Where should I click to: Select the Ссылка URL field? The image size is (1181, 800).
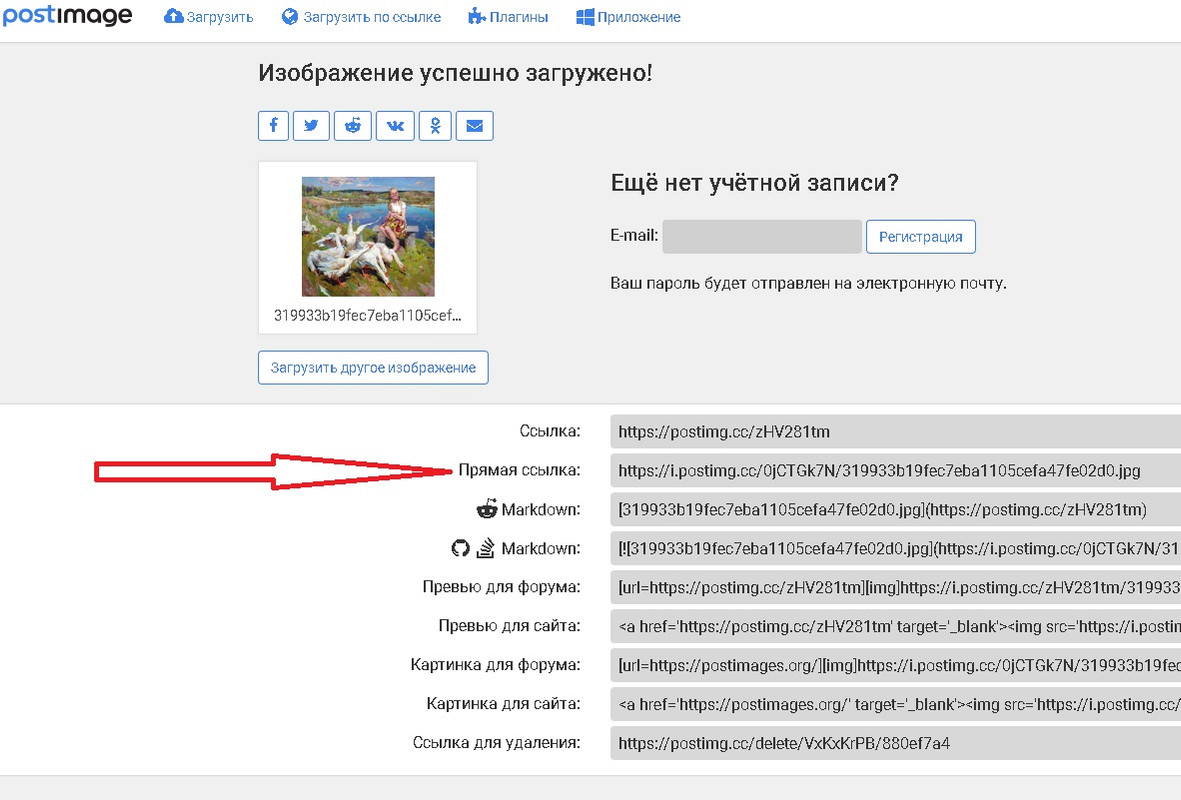point(896,432)
